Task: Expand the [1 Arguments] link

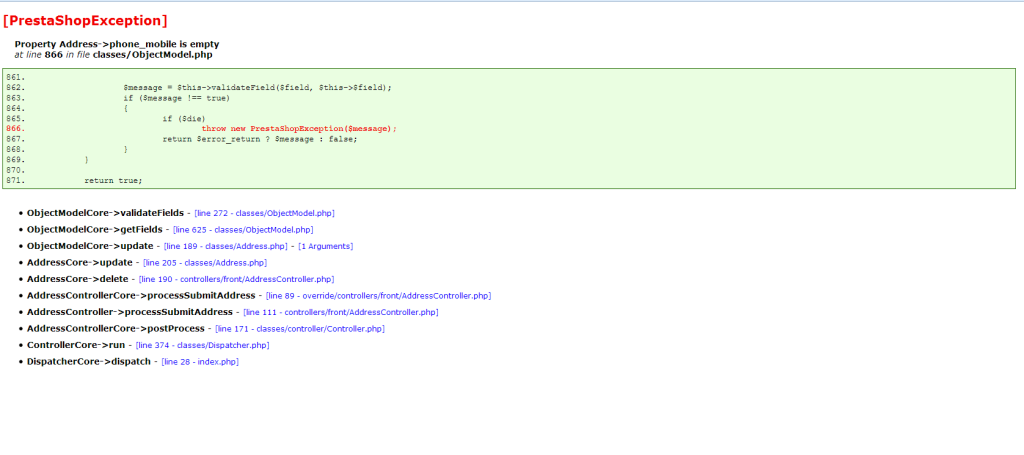Action: pyautogui.click(x=326, y=246)
